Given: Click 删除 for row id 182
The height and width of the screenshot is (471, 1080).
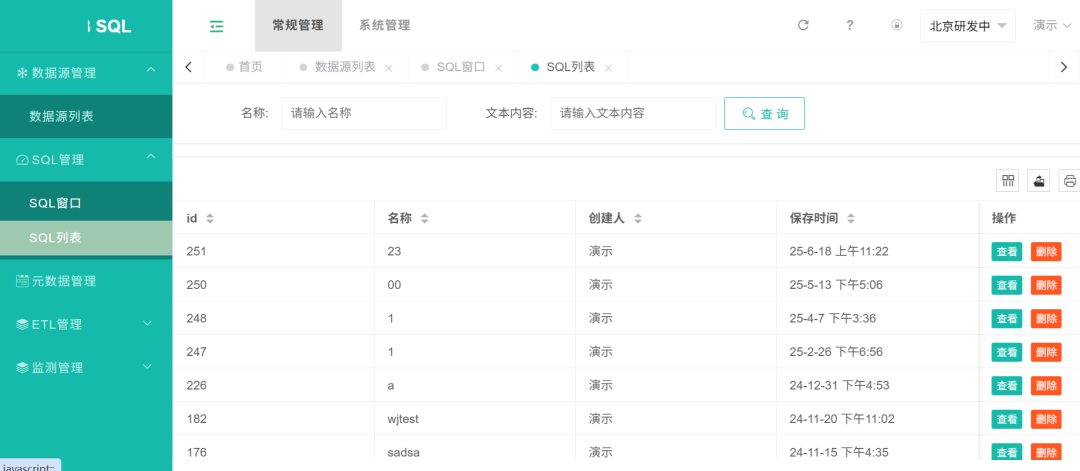Looking at the screenshot, I should tap(1046, 419).
